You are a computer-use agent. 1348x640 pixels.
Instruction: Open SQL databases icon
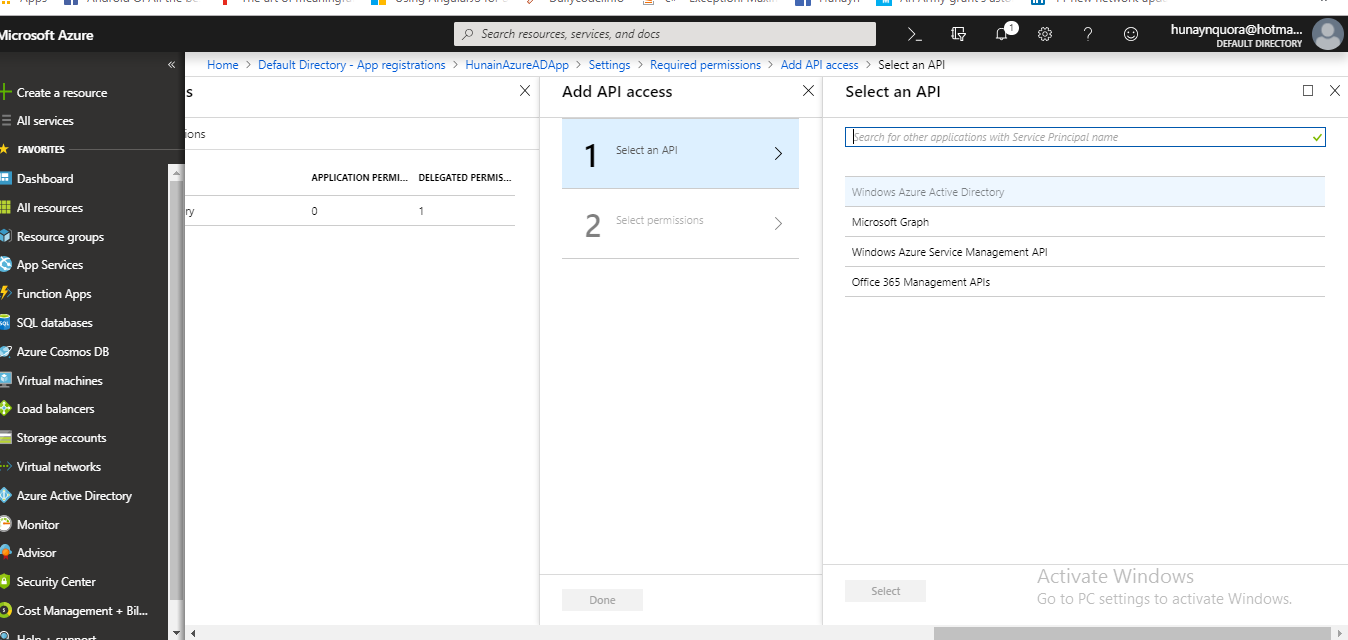pyautogui.click(x=6, y=323)
